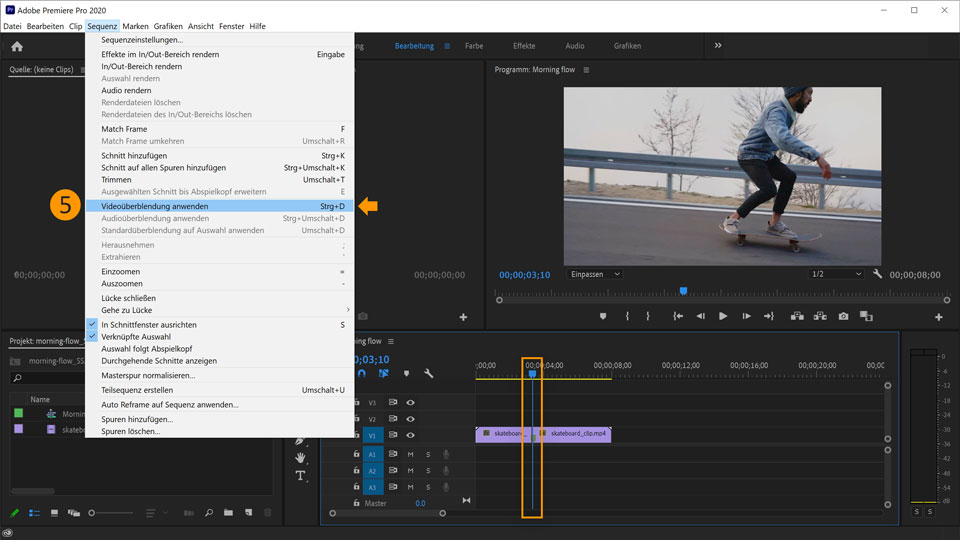Select the Hand tool in the toolbox
The image size is (960, 540).
tap(300, 457)
